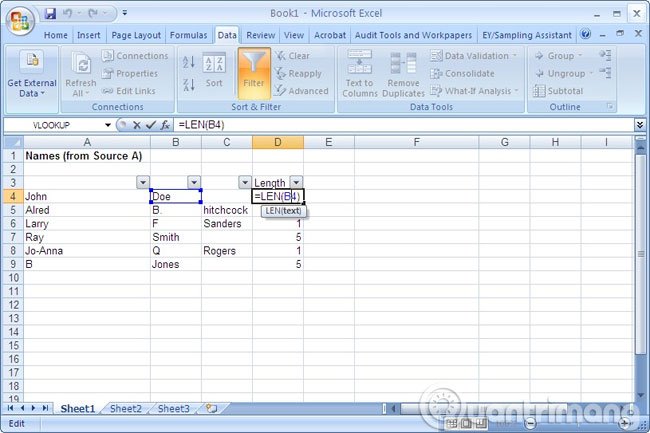The width and height of the screenshot is (650, 433).
Task: Select row 7 header
Action: (13, 237)
